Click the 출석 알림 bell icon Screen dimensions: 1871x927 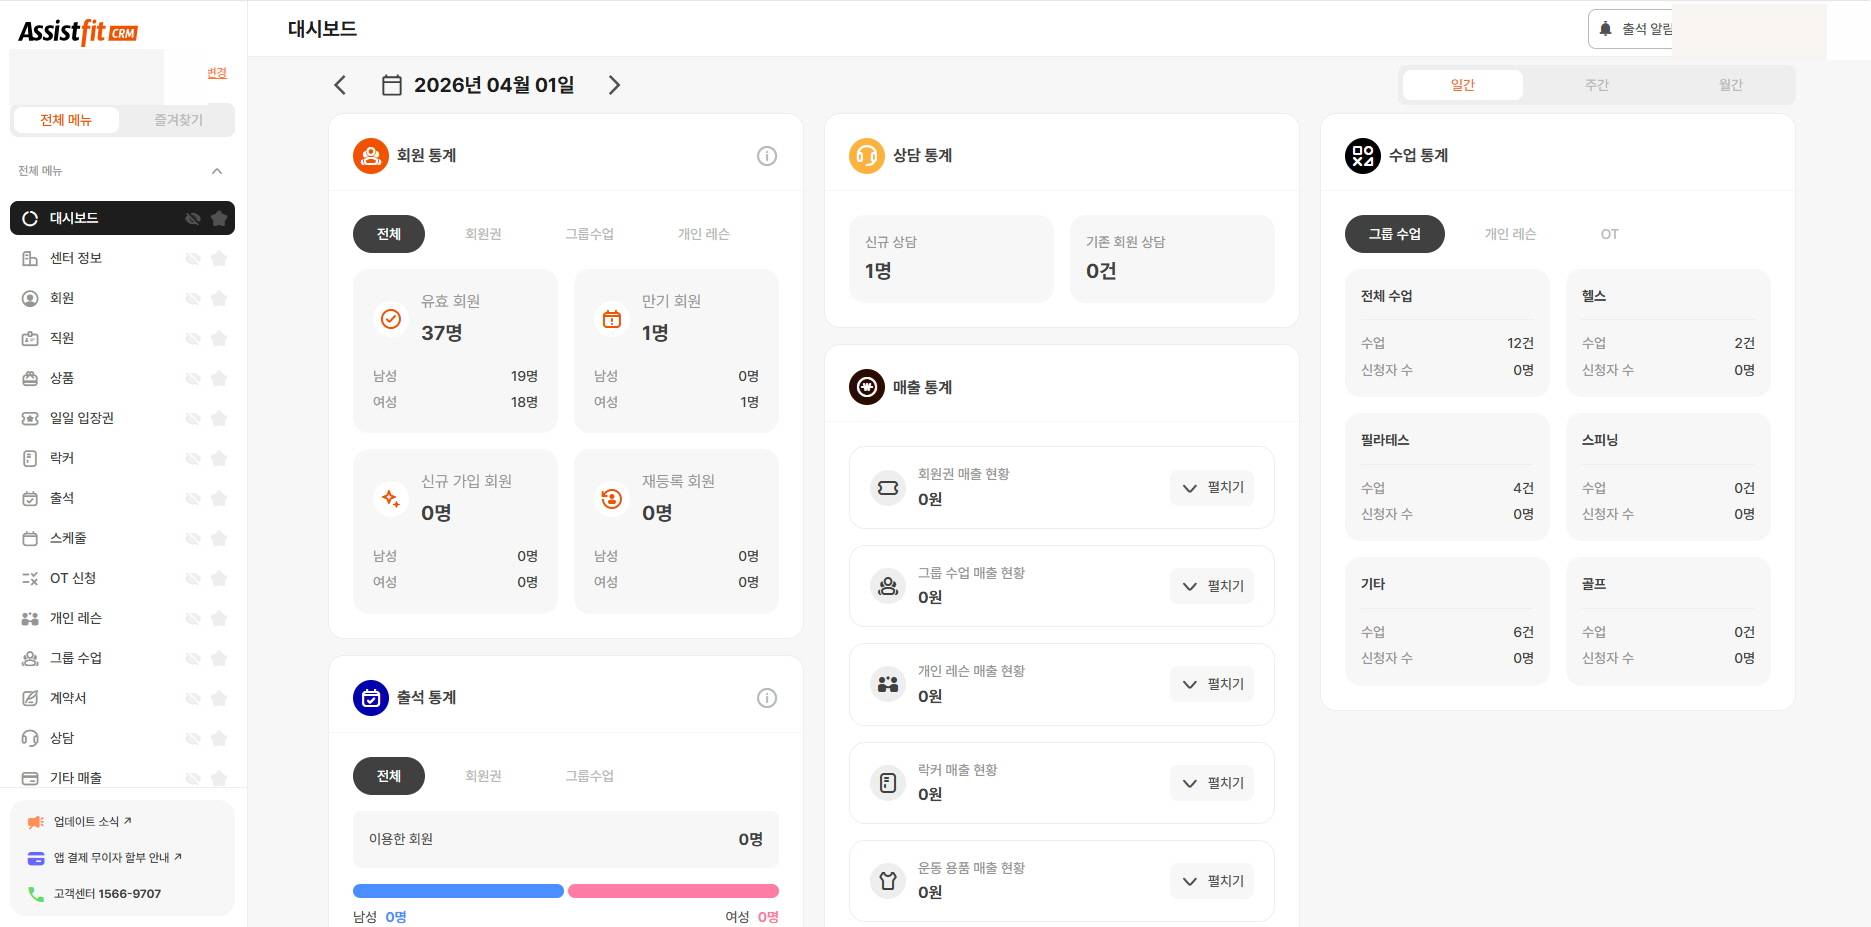1604,29
